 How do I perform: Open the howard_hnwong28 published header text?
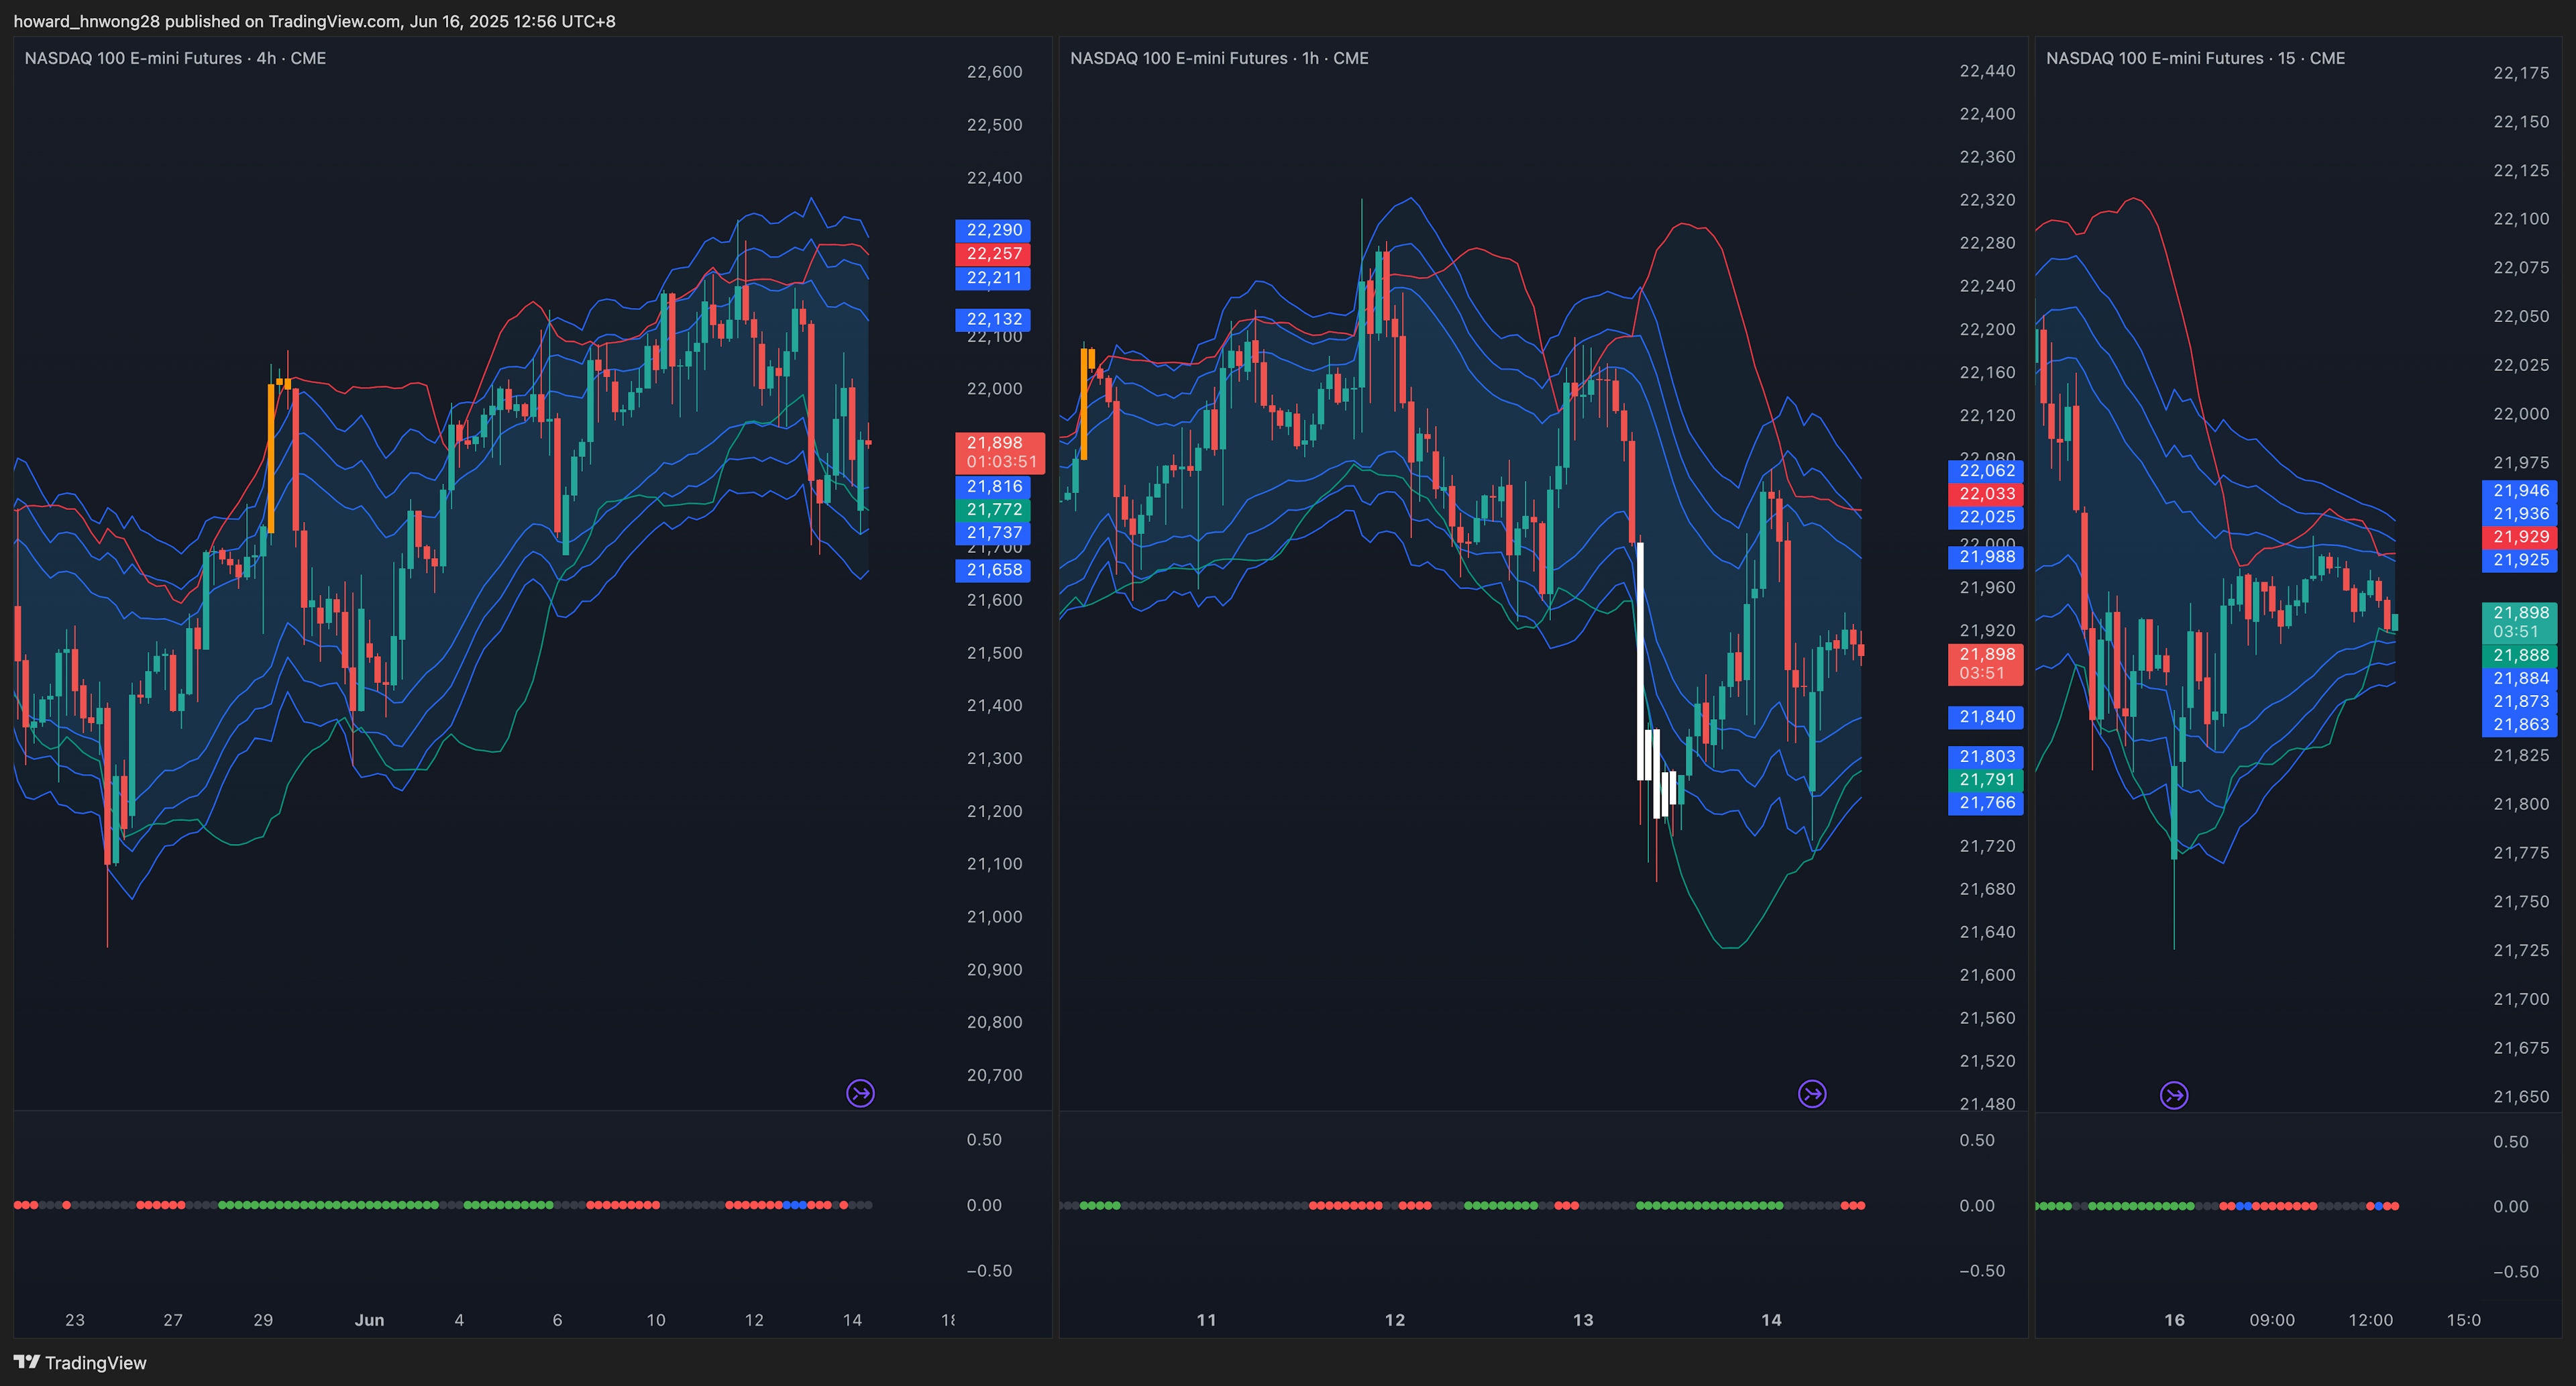click(x=314, y=21)
